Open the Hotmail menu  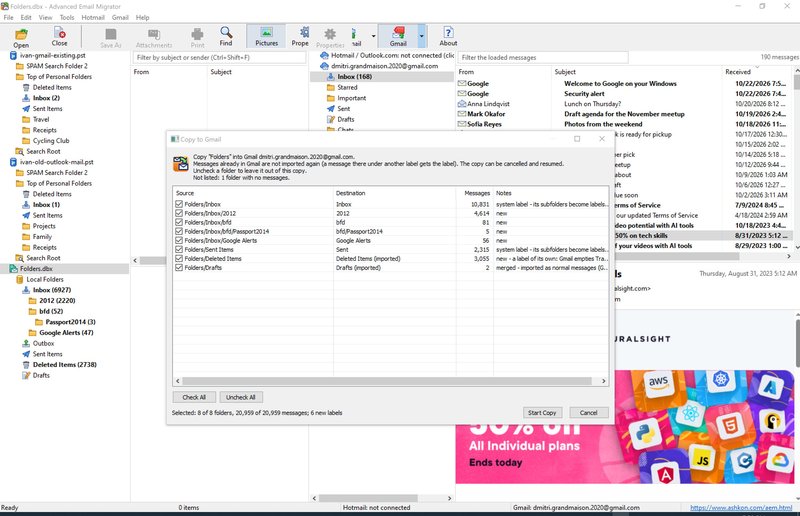93,17
